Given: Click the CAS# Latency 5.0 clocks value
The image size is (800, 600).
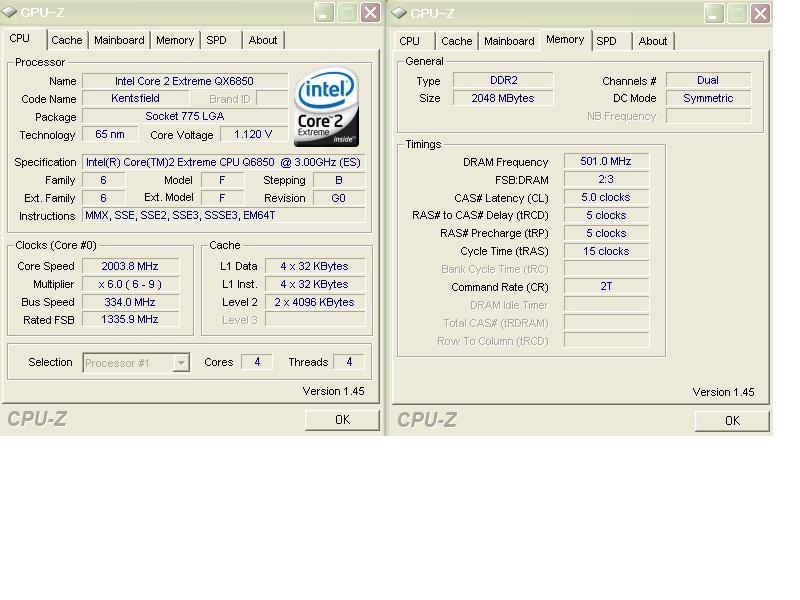Looking at the screenshot, I should pyautogui.click(x=606, y=197).
